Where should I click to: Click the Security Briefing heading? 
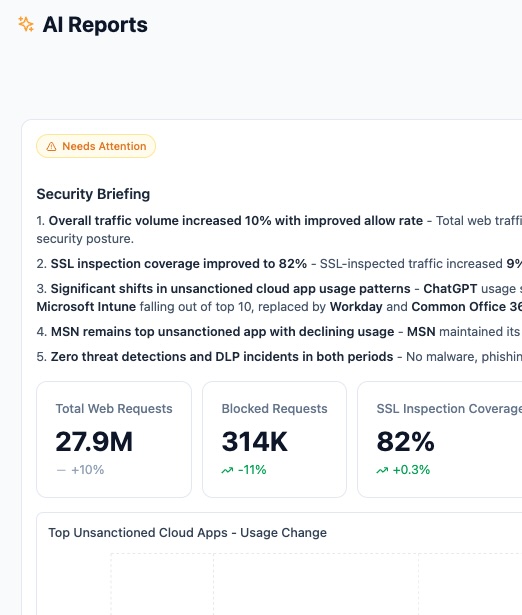pyautogui.click(x=93, y=194)
